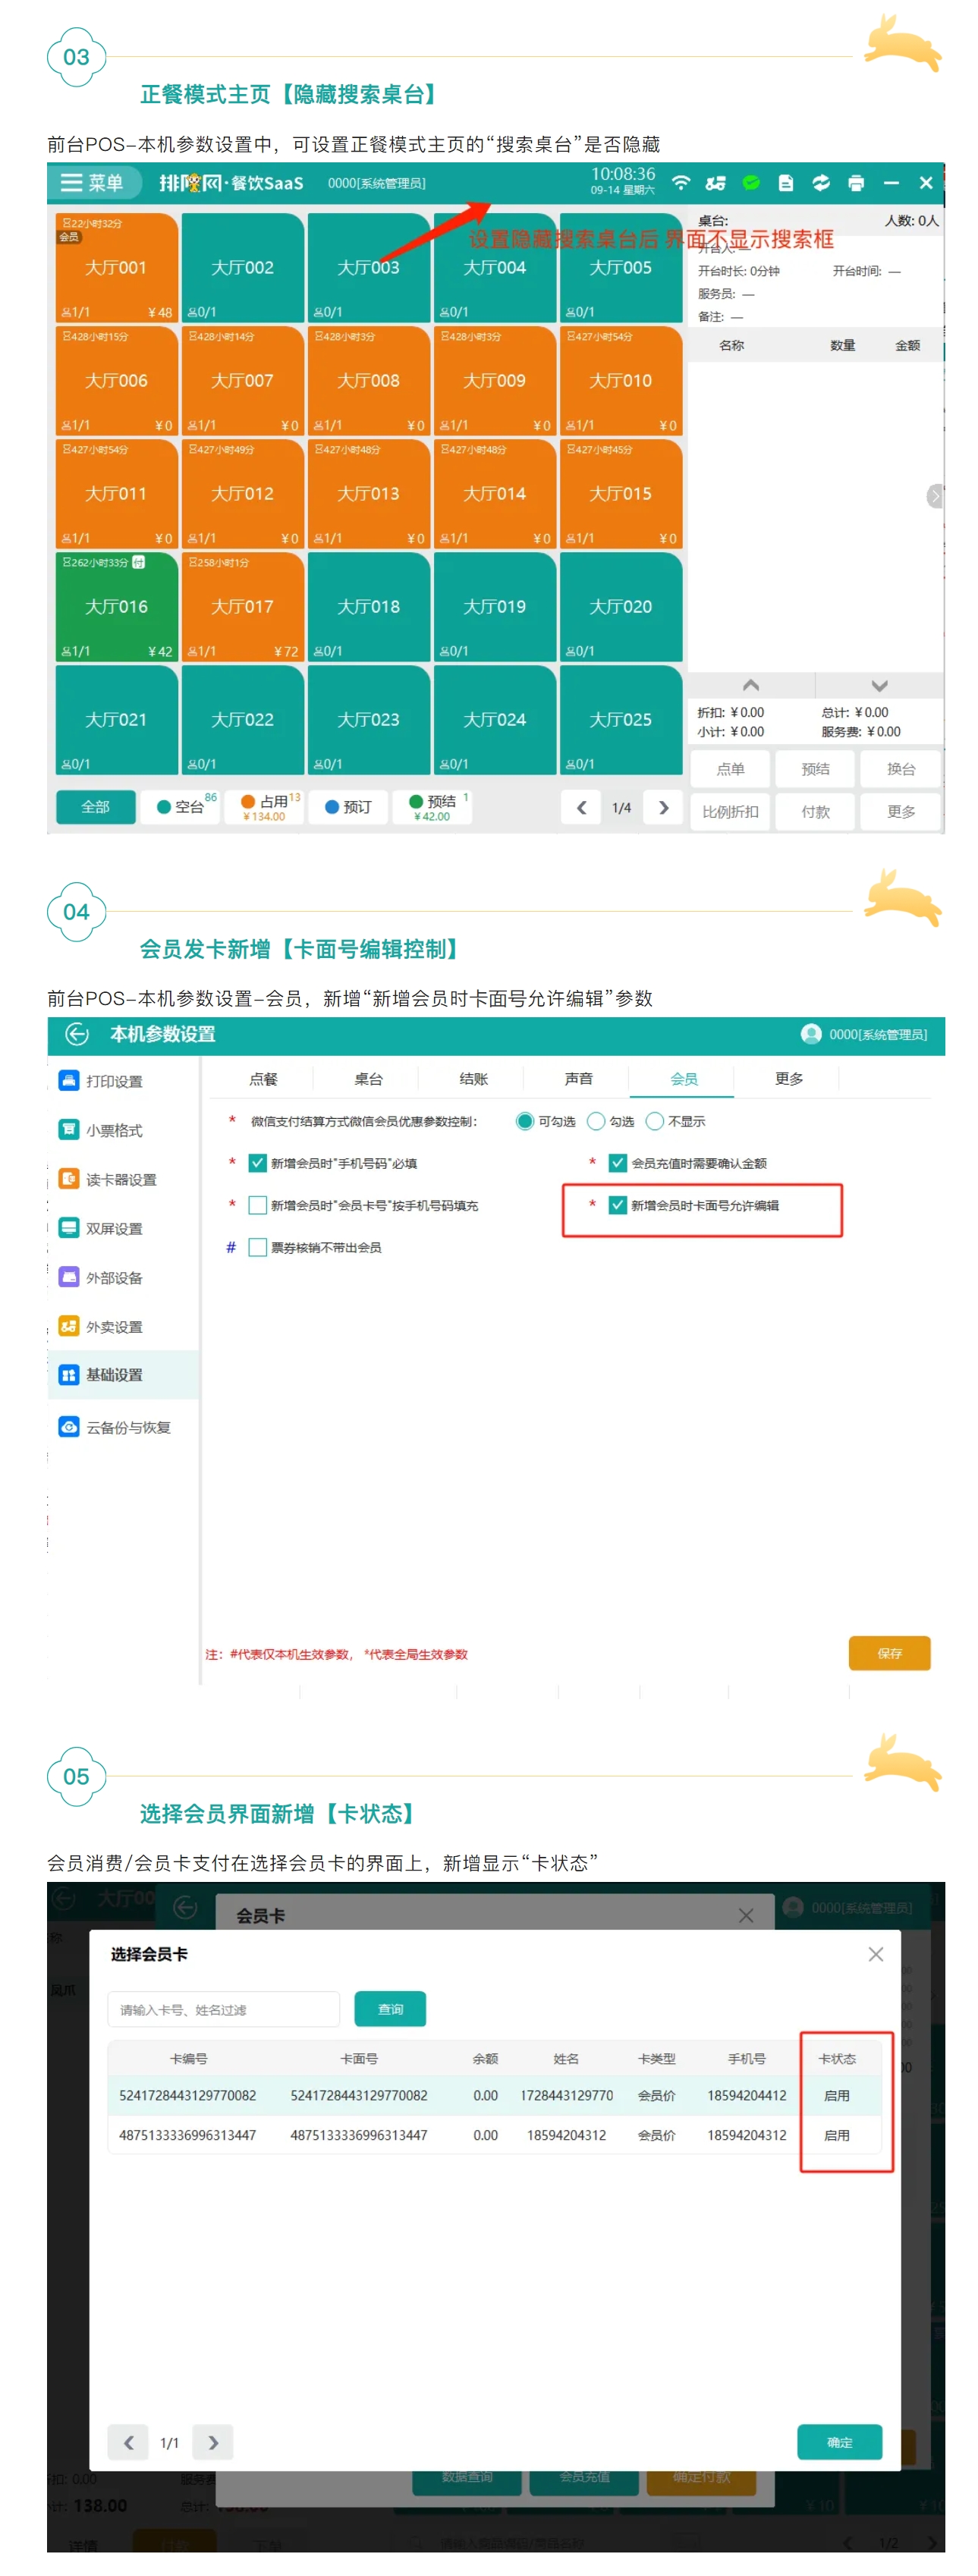
Task: Open the document/orders icon in header
Action: [786, 183]
